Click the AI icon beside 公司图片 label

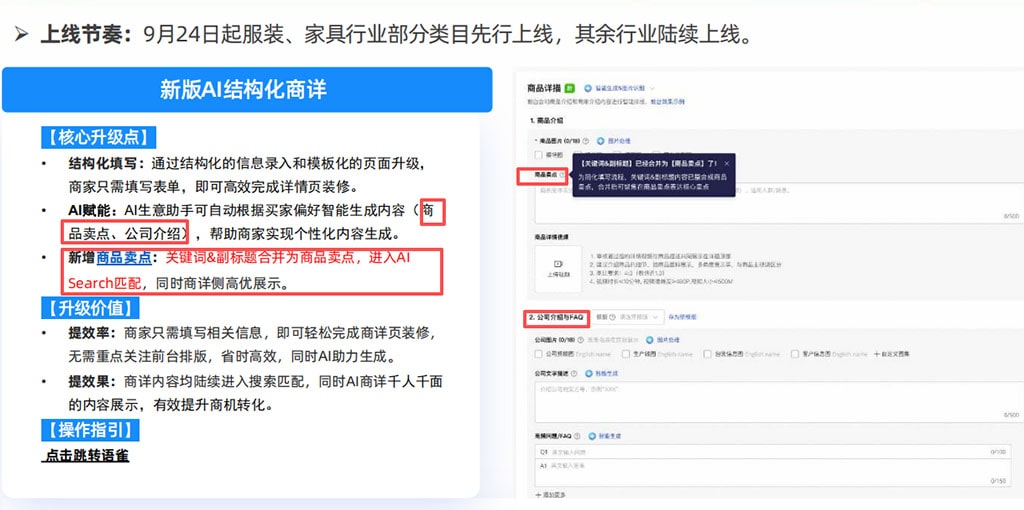649,340
